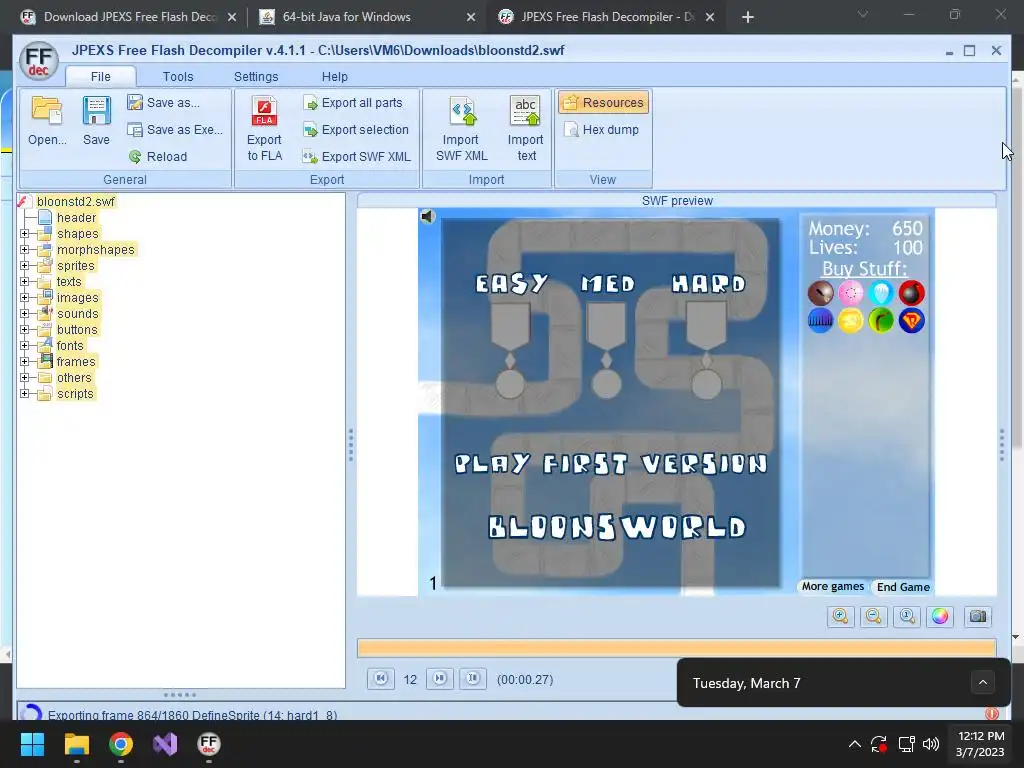Select the bomb tower icon
Image resolution: width=1024 pixels, height=768 pixels.
(912, 293)
